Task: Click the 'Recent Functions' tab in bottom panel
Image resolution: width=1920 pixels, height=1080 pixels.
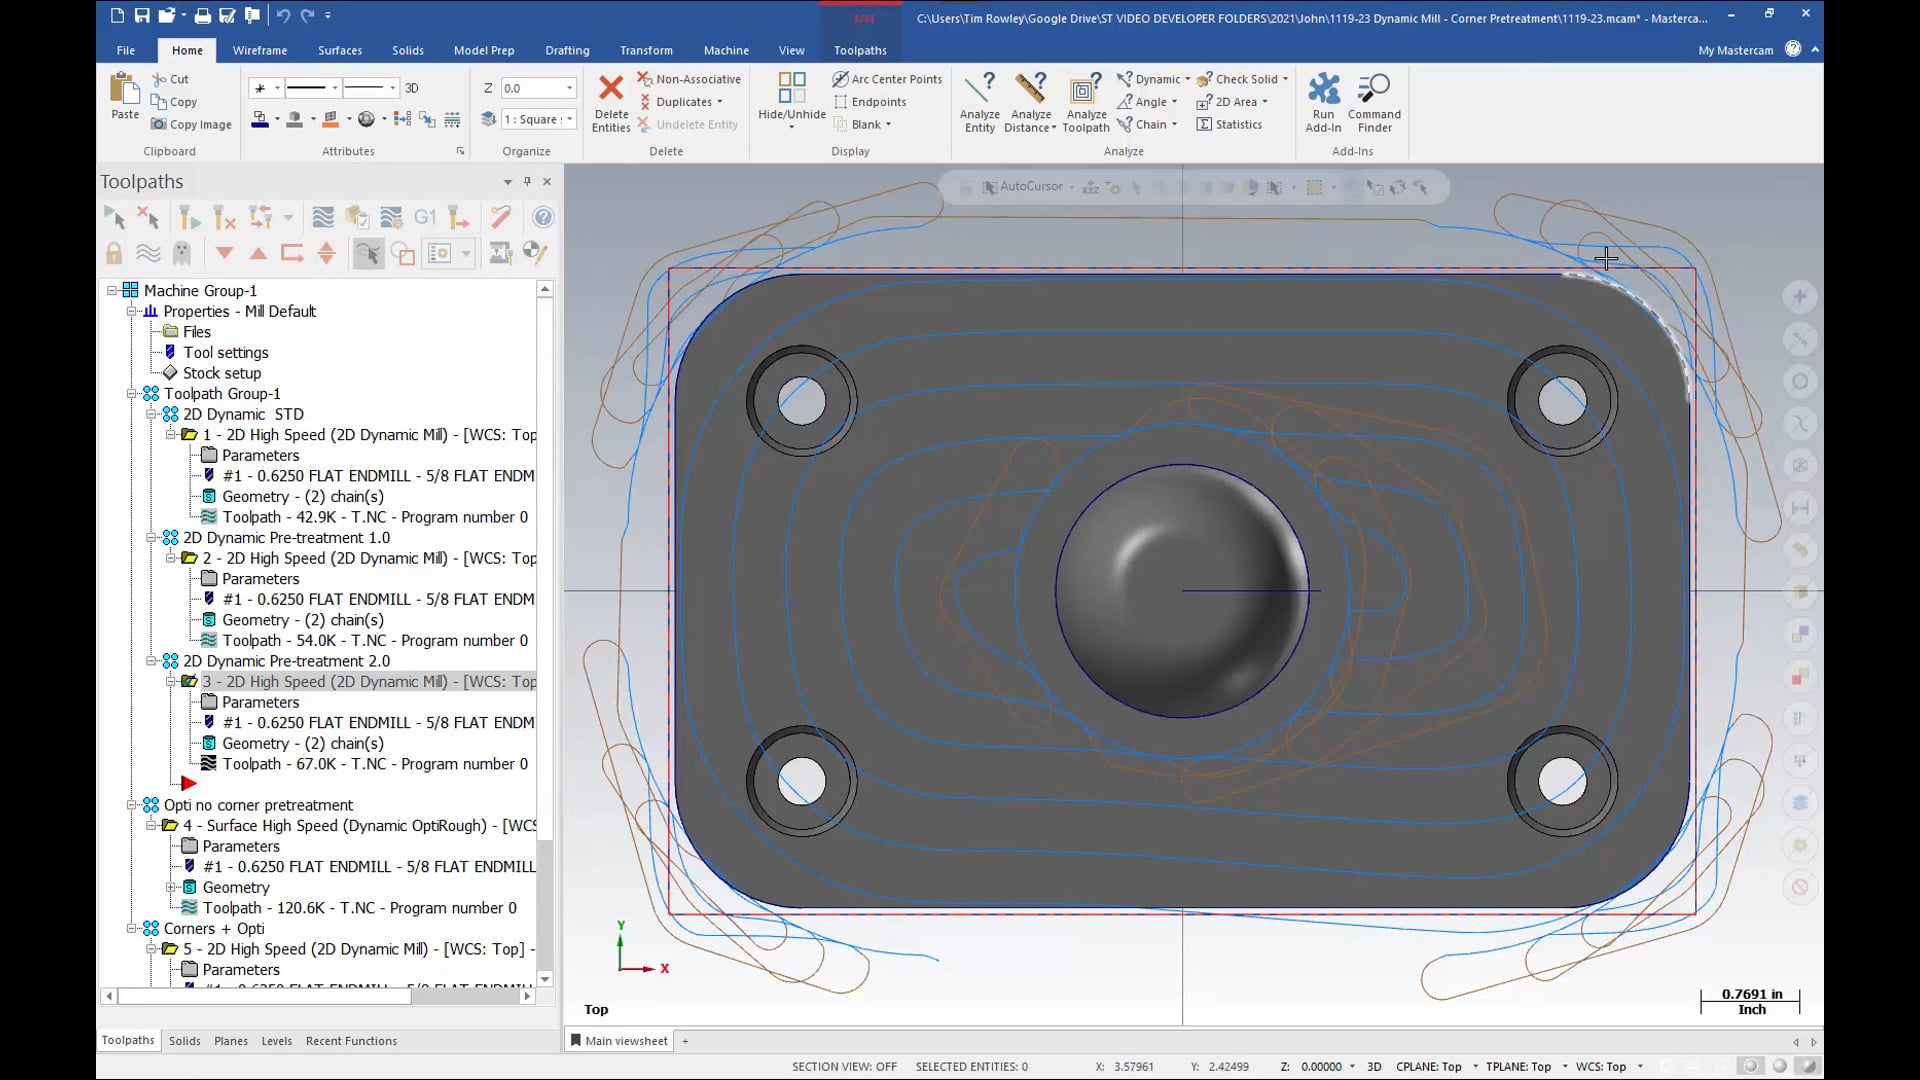Action: 351,1040
